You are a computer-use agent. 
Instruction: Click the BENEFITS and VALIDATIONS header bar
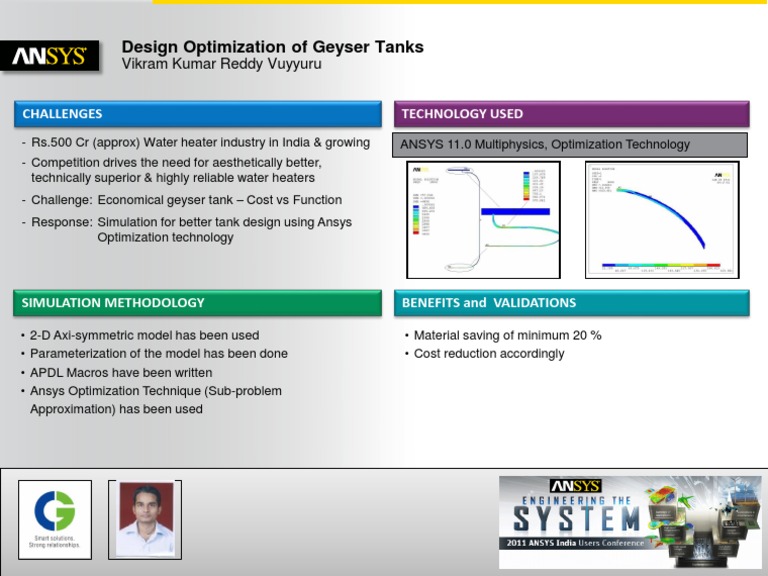click(572, 303)
